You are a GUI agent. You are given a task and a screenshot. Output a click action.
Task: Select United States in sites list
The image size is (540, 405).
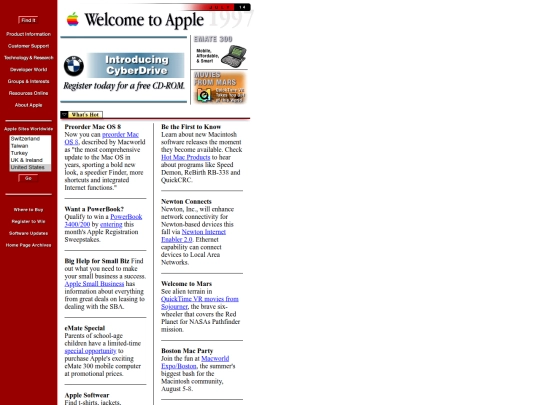[30, 167]
